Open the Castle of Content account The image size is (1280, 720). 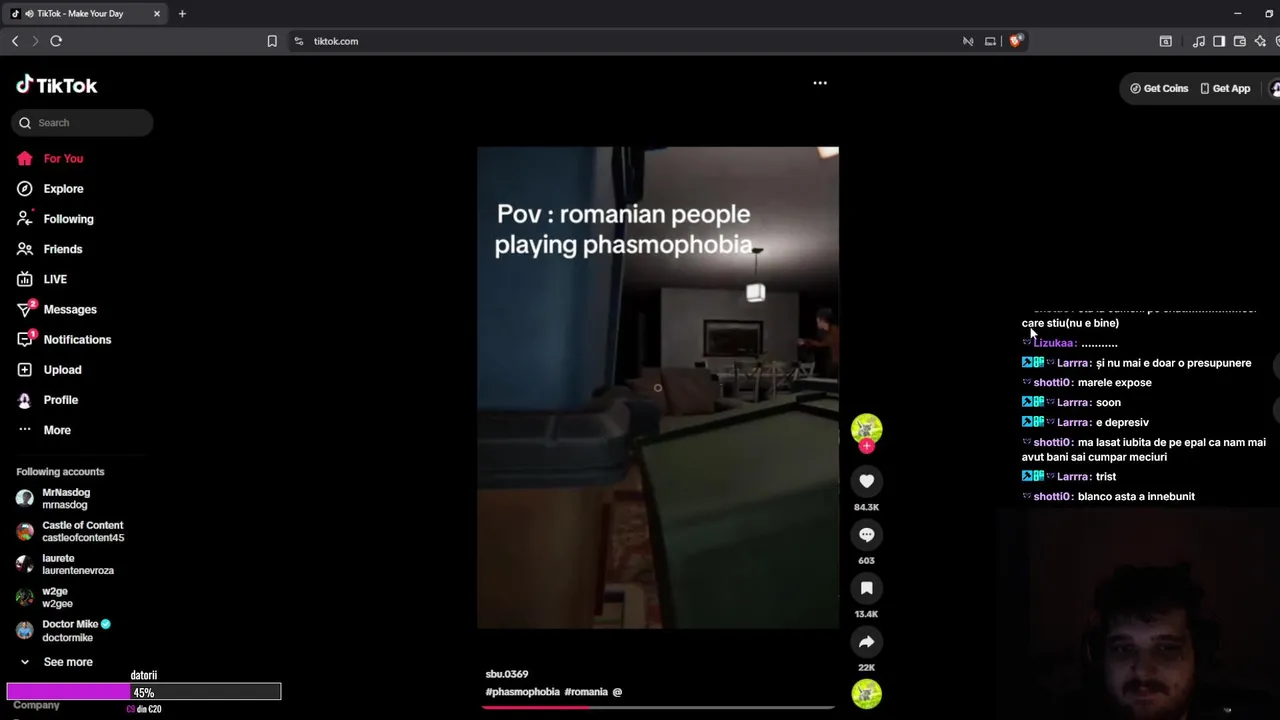pos(70,531)
